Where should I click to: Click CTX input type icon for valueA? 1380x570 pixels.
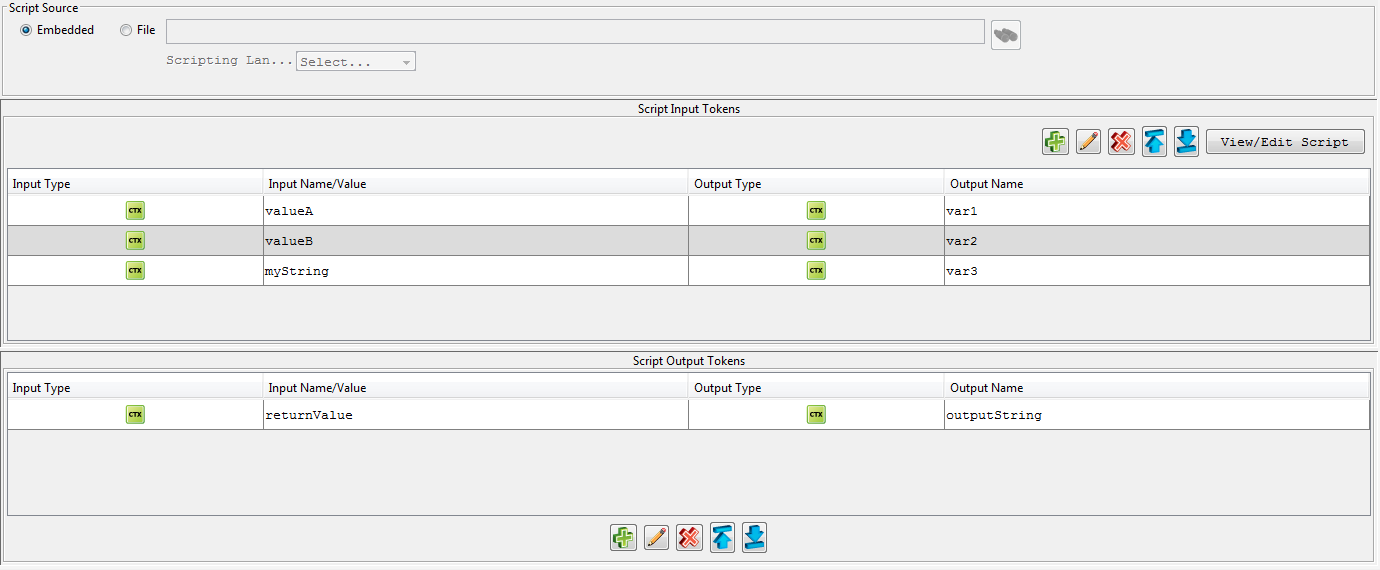point(135,211)
